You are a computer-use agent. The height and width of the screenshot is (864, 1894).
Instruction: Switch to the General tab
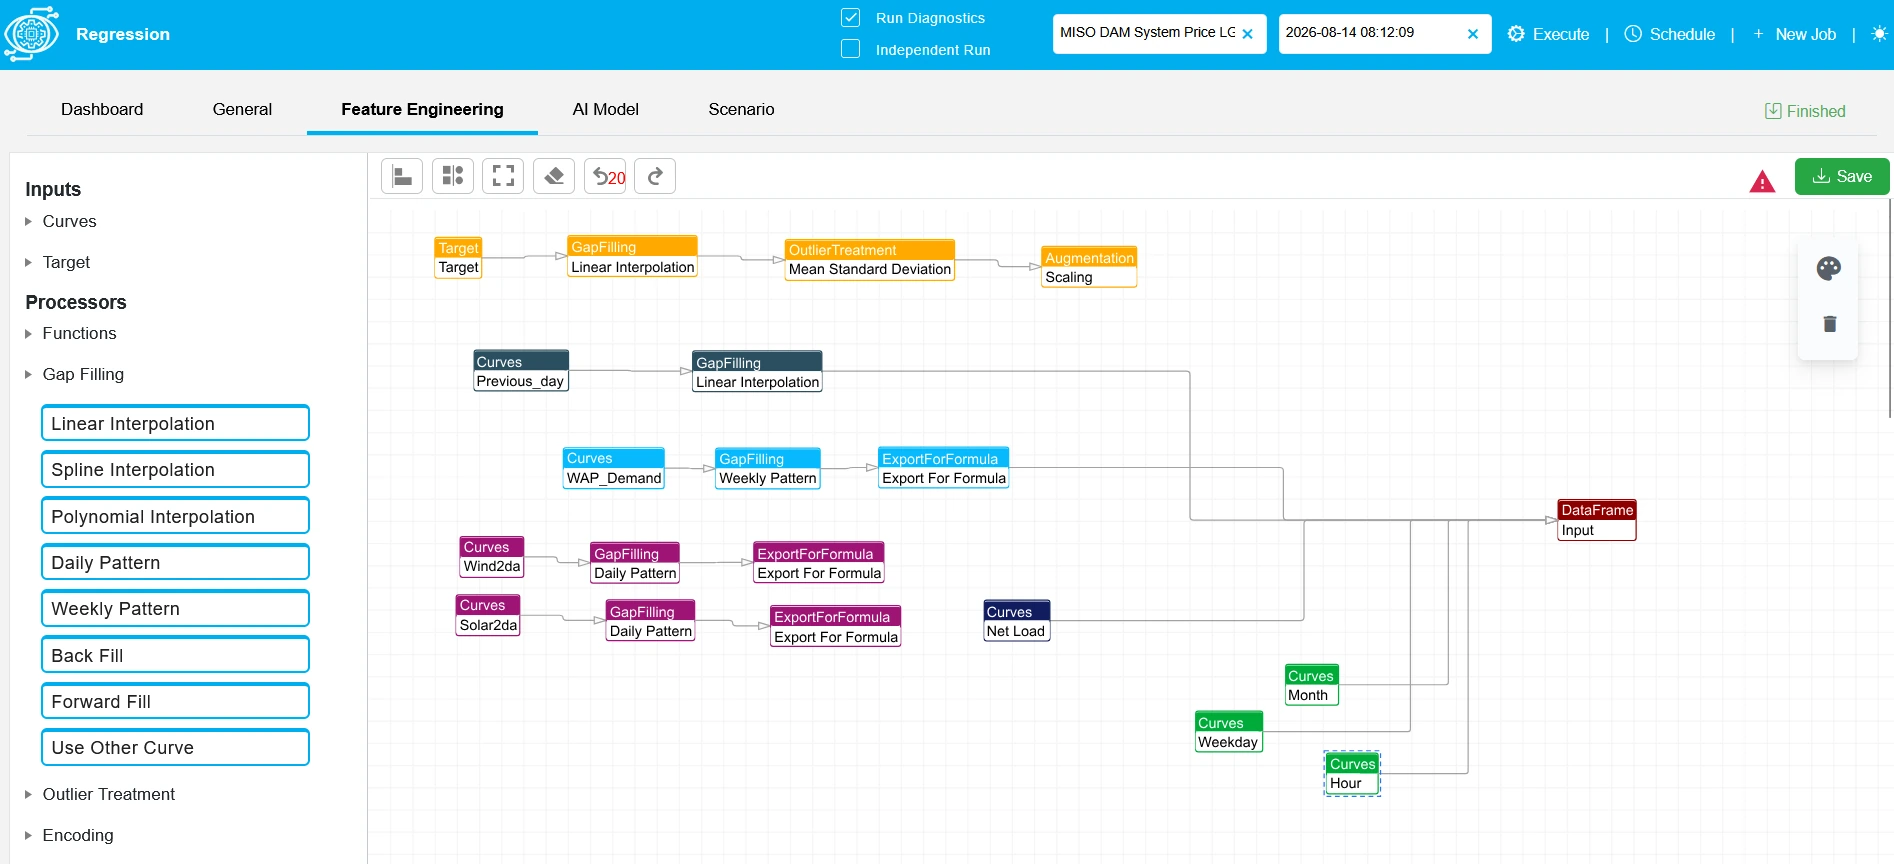click(242, 109)
